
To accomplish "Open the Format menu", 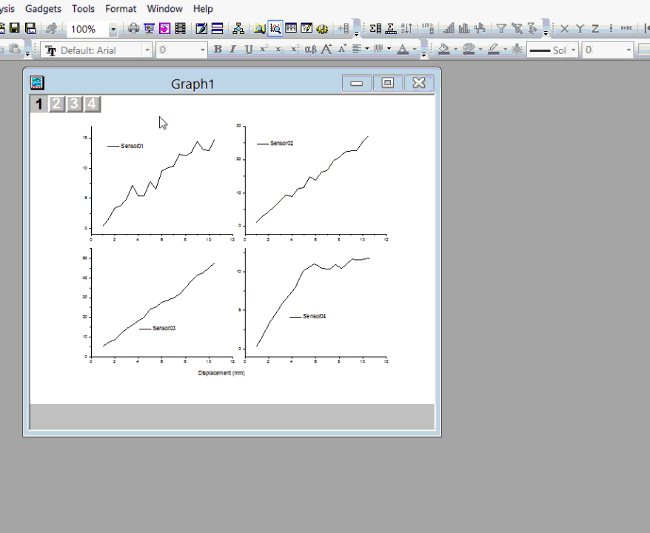I will pos(121,9).
